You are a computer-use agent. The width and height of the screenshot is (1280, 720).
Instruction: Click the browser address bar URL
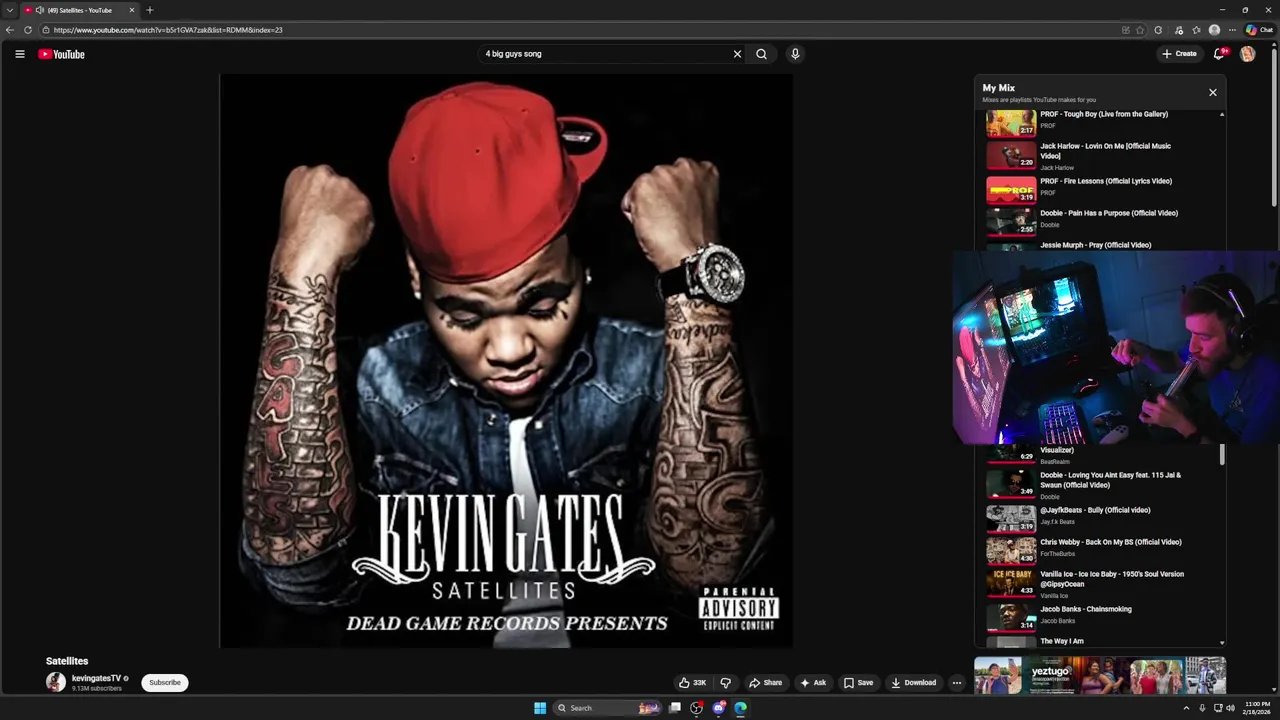(x=168, y=30)
